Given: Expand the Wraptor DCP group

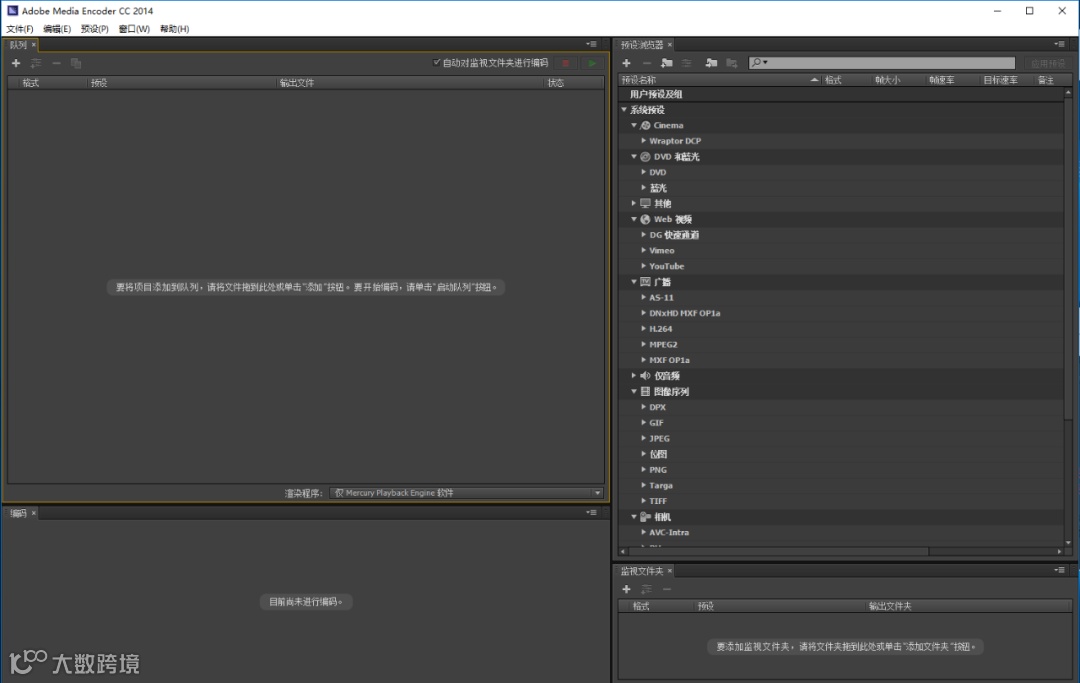Looking at the screenshot, I should 643,140.
